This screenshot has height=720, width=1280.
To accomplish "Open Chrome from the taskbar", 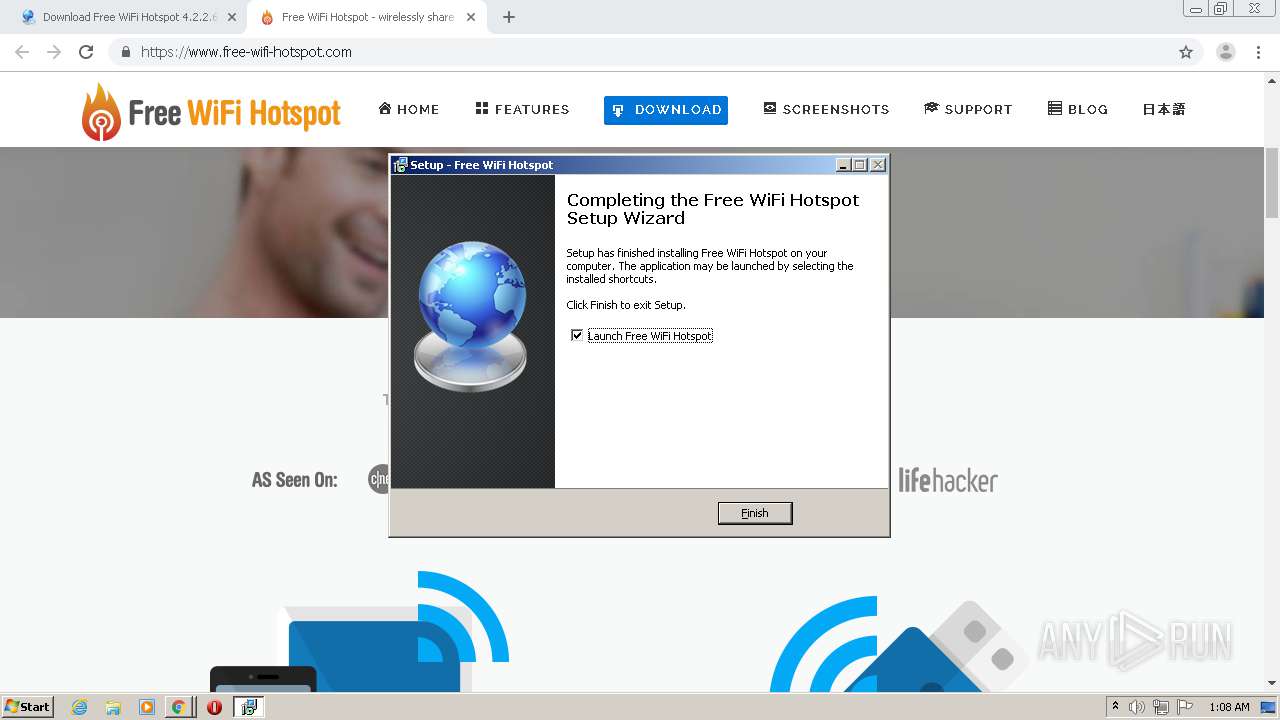I will 178,707.
